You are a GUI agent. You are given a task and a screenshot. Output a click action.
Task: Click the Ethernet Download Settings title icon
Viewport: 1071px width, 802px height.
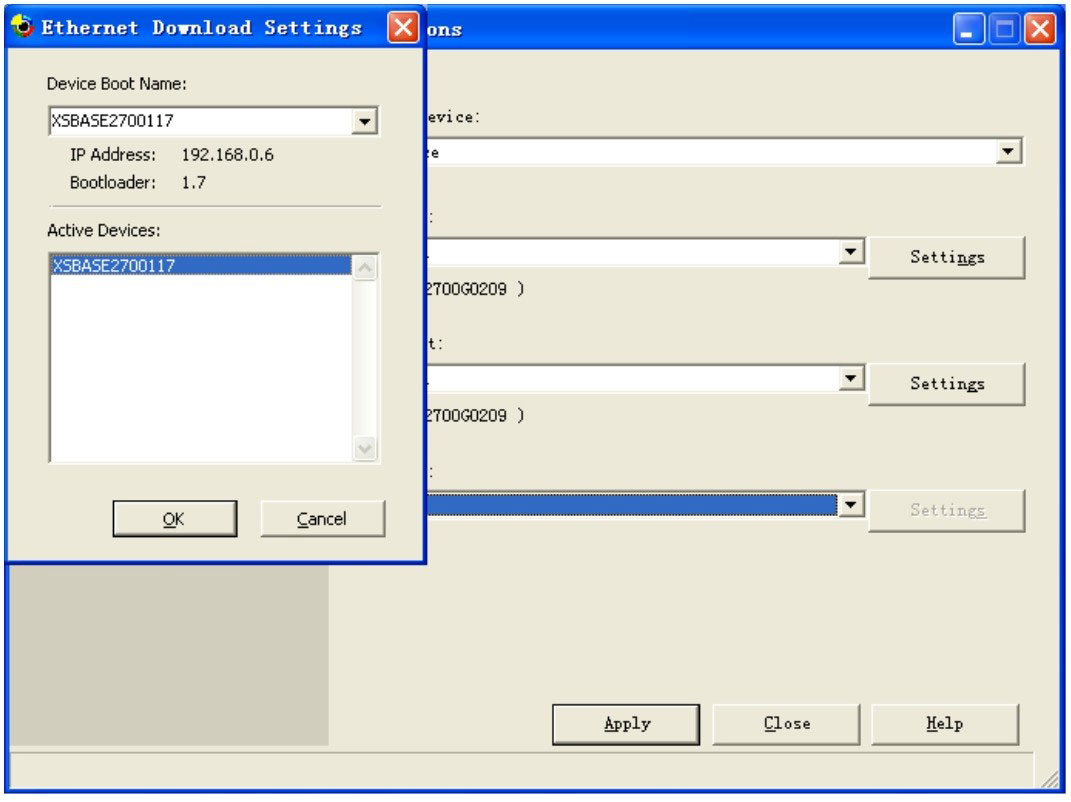coord(23,27)
